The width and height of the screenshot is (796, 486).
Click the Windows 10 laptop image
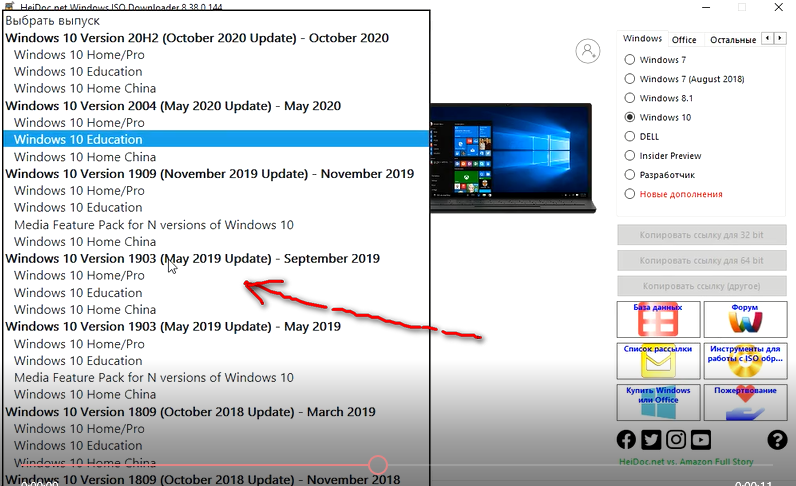pos(513,158)
